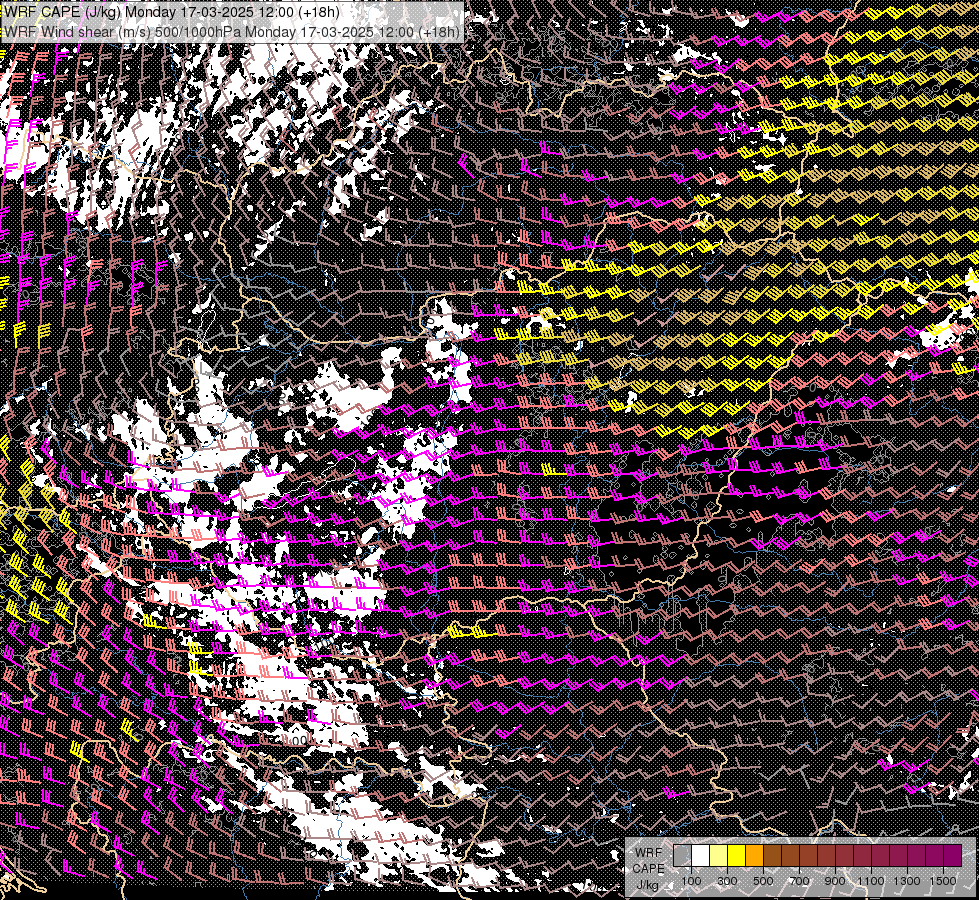This screenshot has width=979, height=900.
Task: Click the legend value 300
Action: (727, 881)
